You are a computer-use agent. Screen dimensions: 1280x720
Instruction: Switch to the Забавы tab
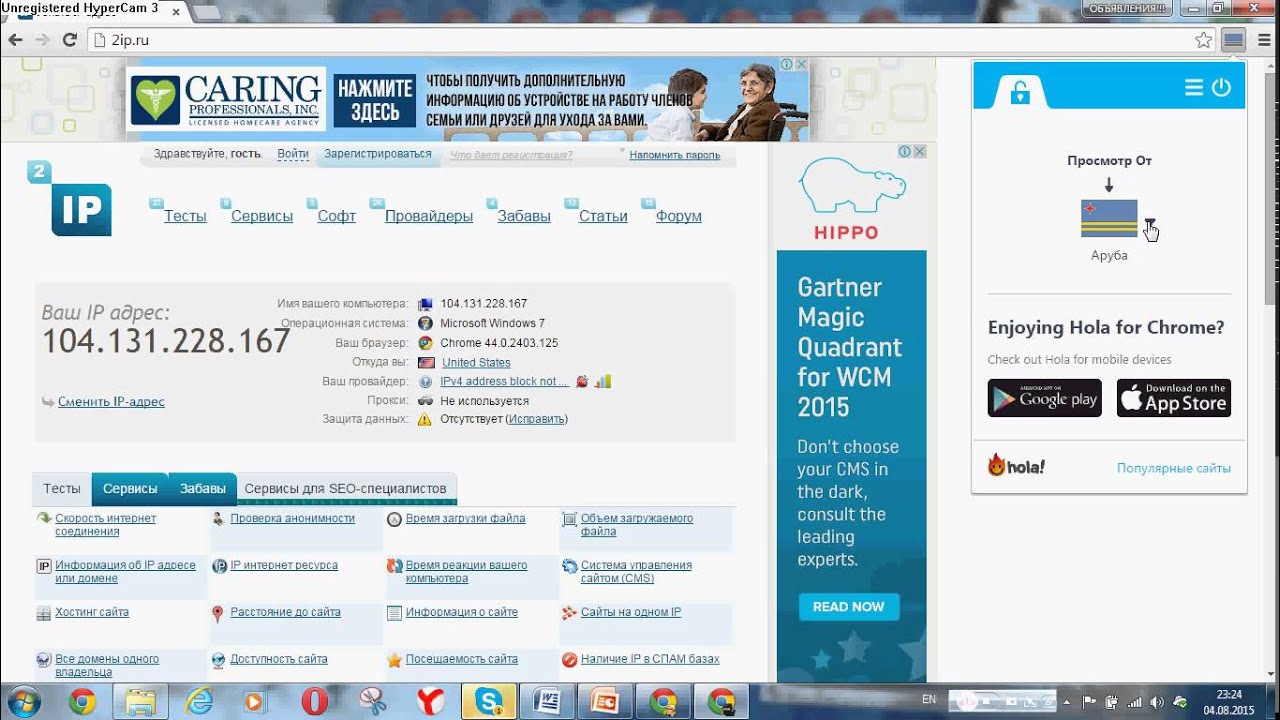[x=203, y=488]
